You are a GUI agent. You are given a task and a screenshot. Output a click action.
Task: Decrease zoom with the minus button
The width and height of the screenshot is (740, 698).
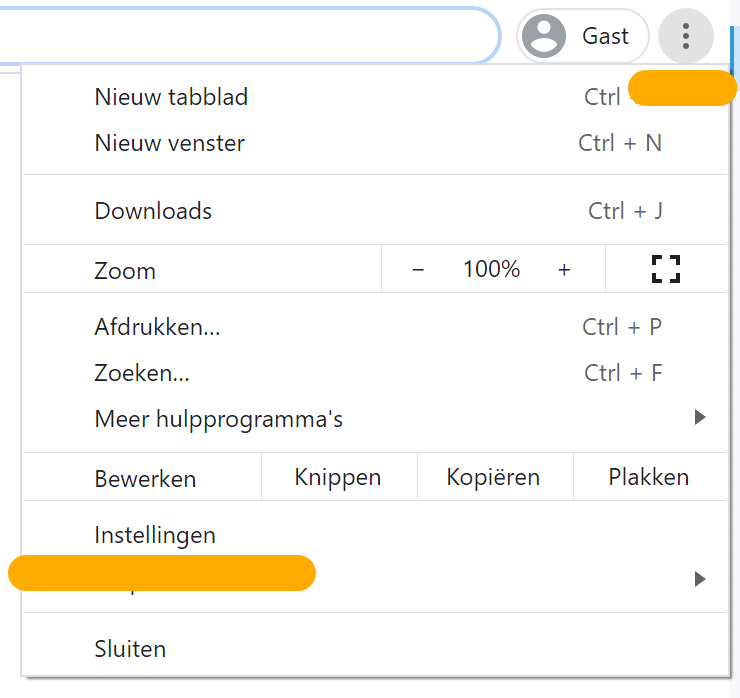tap(418, 269)
